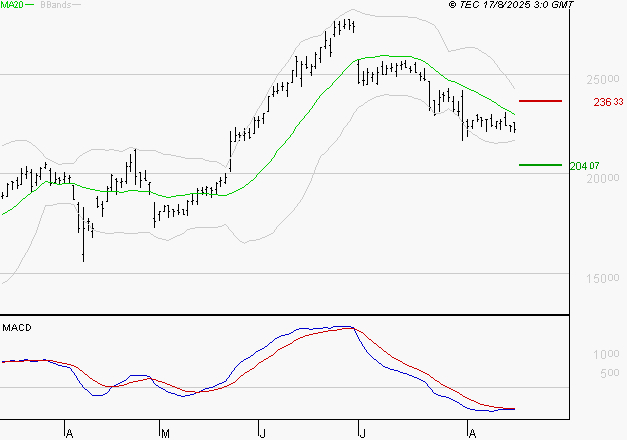Click the 500 MACD axis label
The image size is (627, 440).
609,373
